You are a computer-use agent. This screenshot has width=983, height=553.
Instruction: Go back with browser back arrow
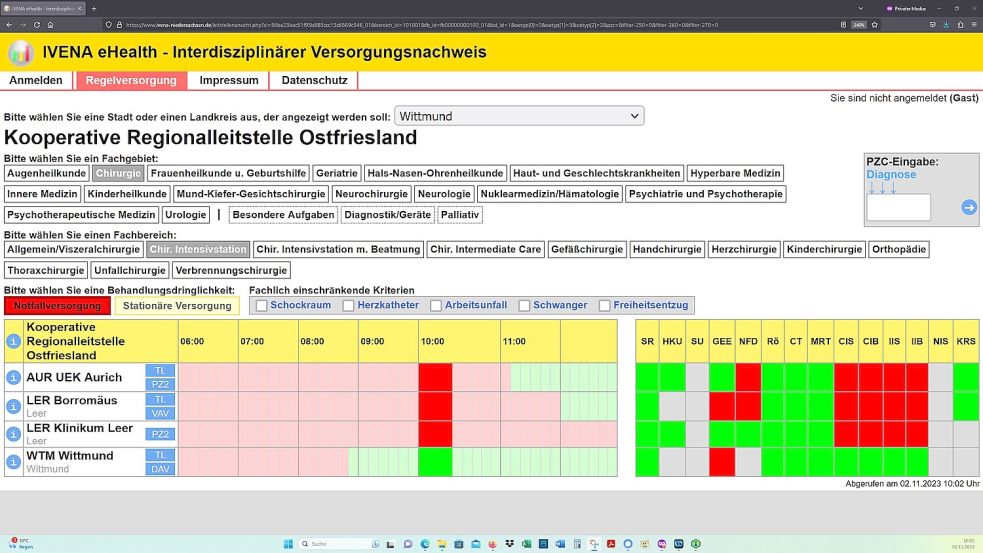point(9,25)
